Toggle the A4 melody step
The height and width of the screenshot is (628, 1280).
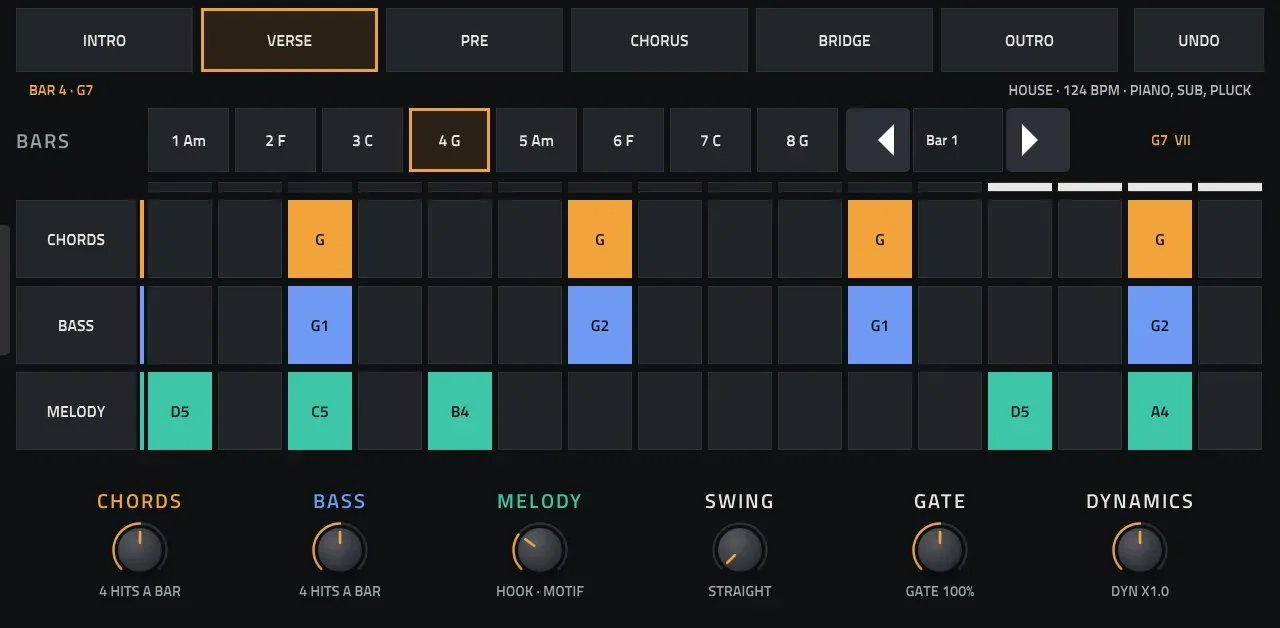pyautogui.click(x=1160, y=411)
